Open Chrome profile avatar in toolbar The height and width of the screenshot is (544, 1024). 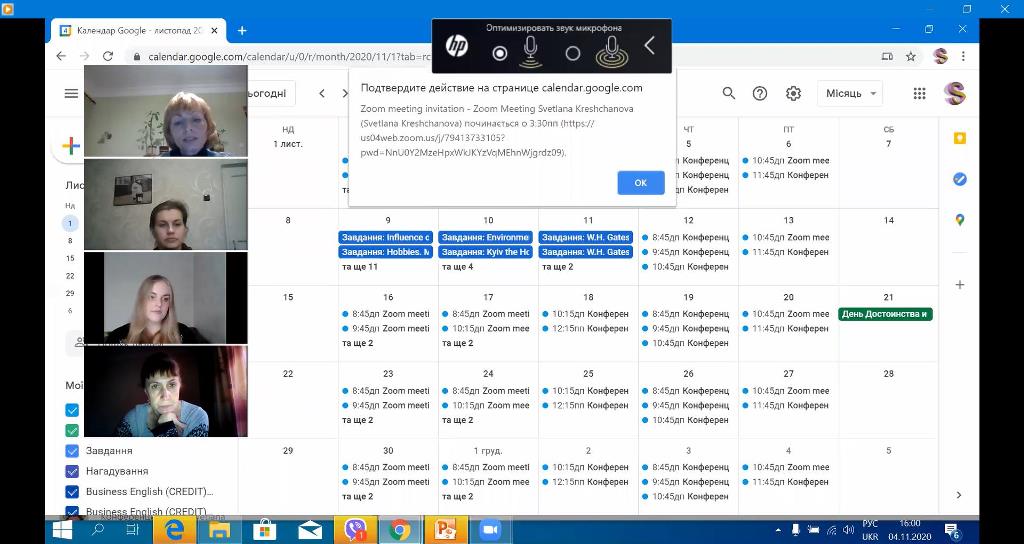[x=940, y=57]
